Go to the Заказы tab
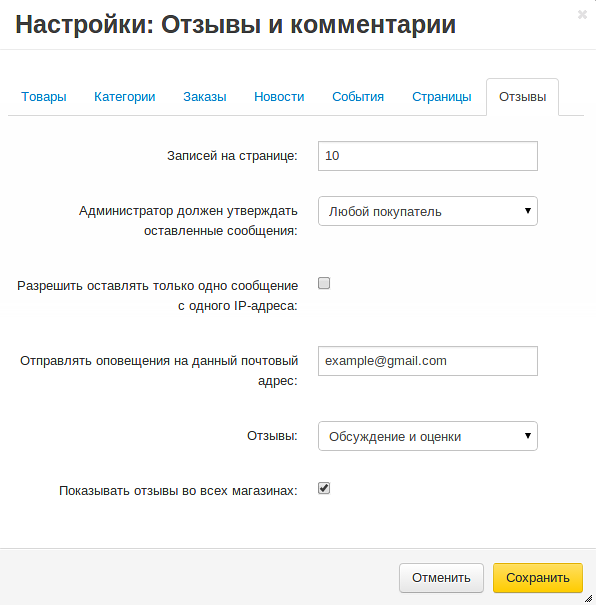Image resolution: width=596 pixels, height=605 pixels. coord(204,96)
